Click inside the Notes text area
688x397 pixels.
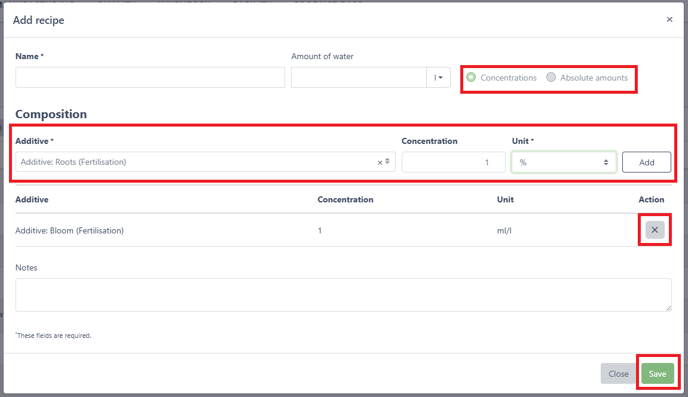point(343,295)
